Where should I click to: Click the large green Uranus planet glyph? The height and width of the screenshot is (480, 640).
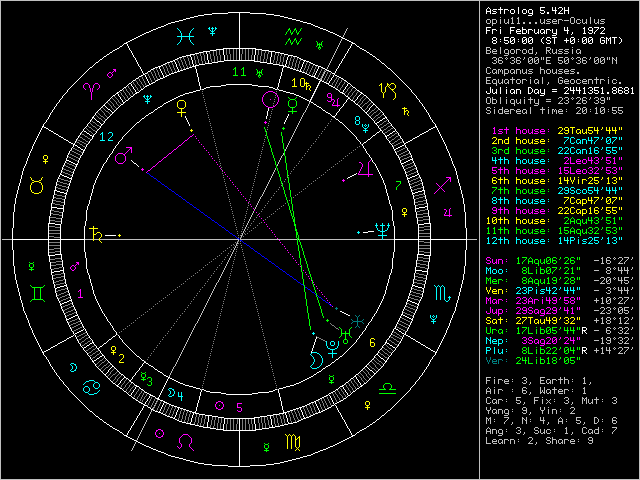click(x=346, y=336)
